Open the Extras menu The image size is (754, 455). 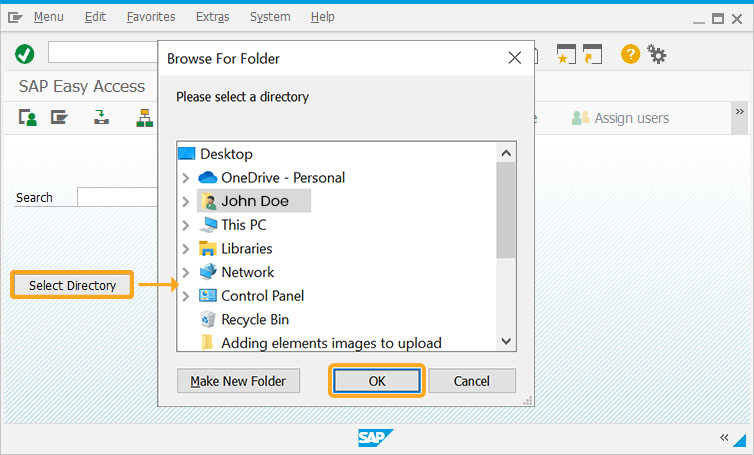point(213,17)
